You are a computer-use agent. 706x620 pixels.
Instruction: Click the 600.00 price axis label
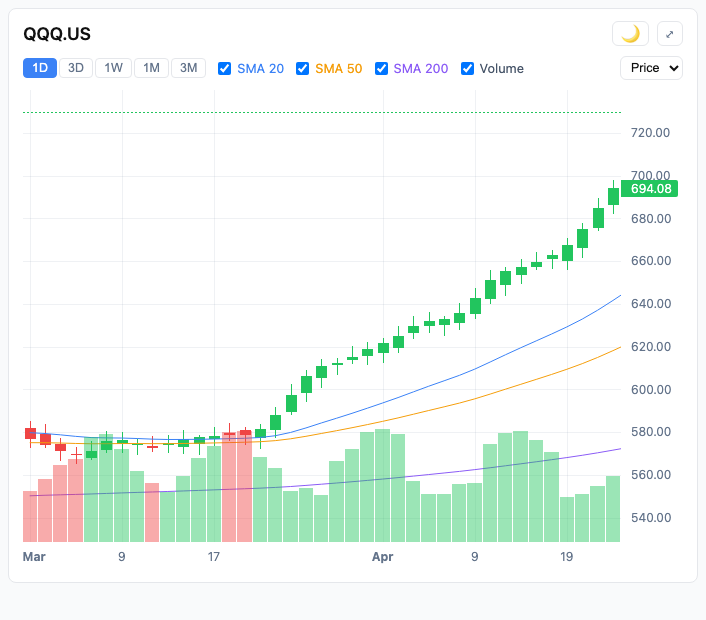click(651, 389)
